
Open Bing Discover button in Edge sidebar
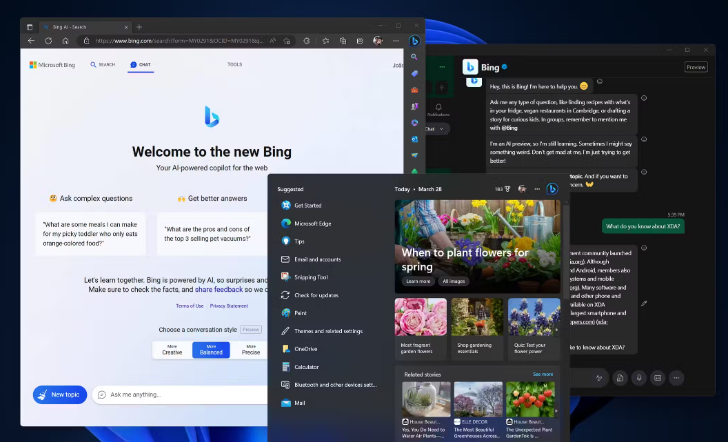414,41
